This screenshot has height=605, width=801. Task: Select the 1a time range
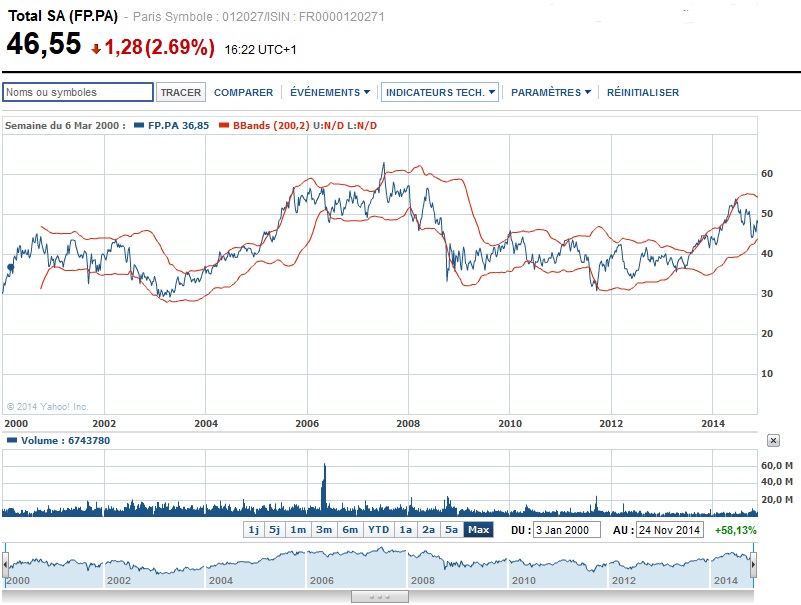406,530
